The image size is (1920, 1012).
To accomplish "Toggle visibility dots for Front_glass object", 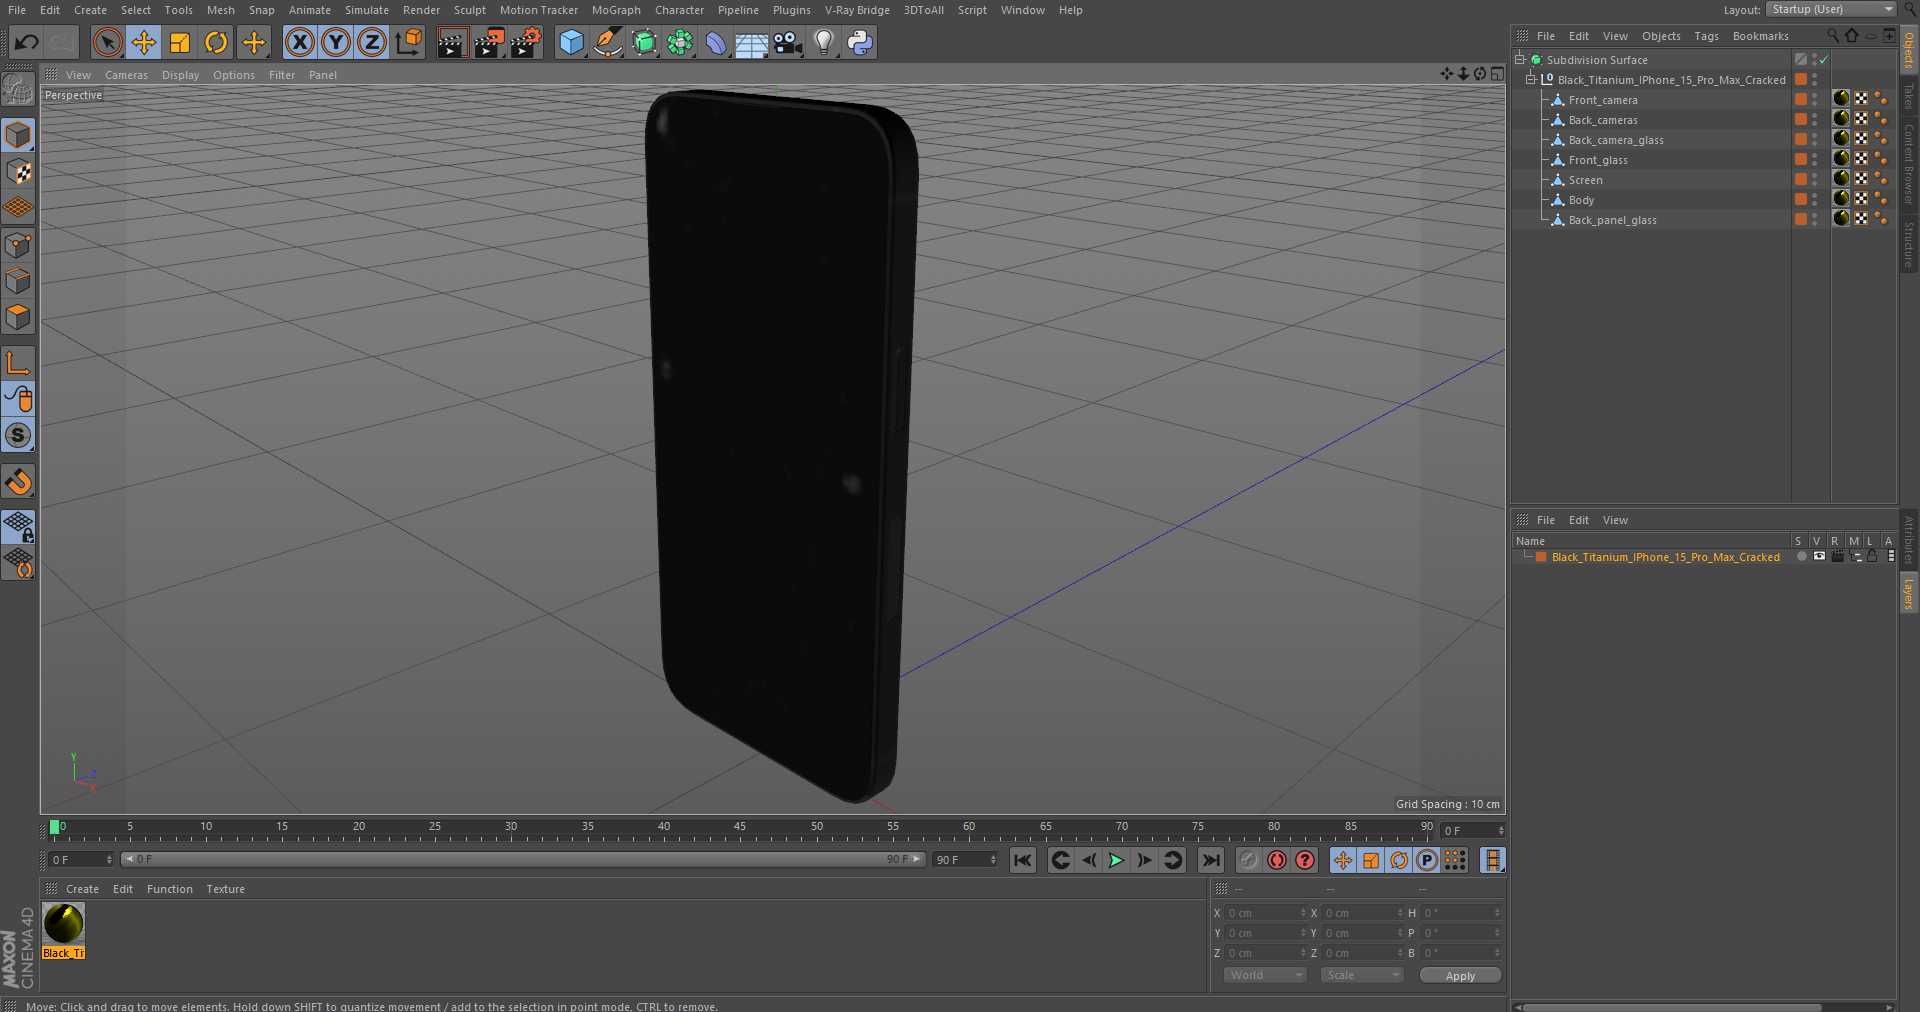I will (1815, 160).
